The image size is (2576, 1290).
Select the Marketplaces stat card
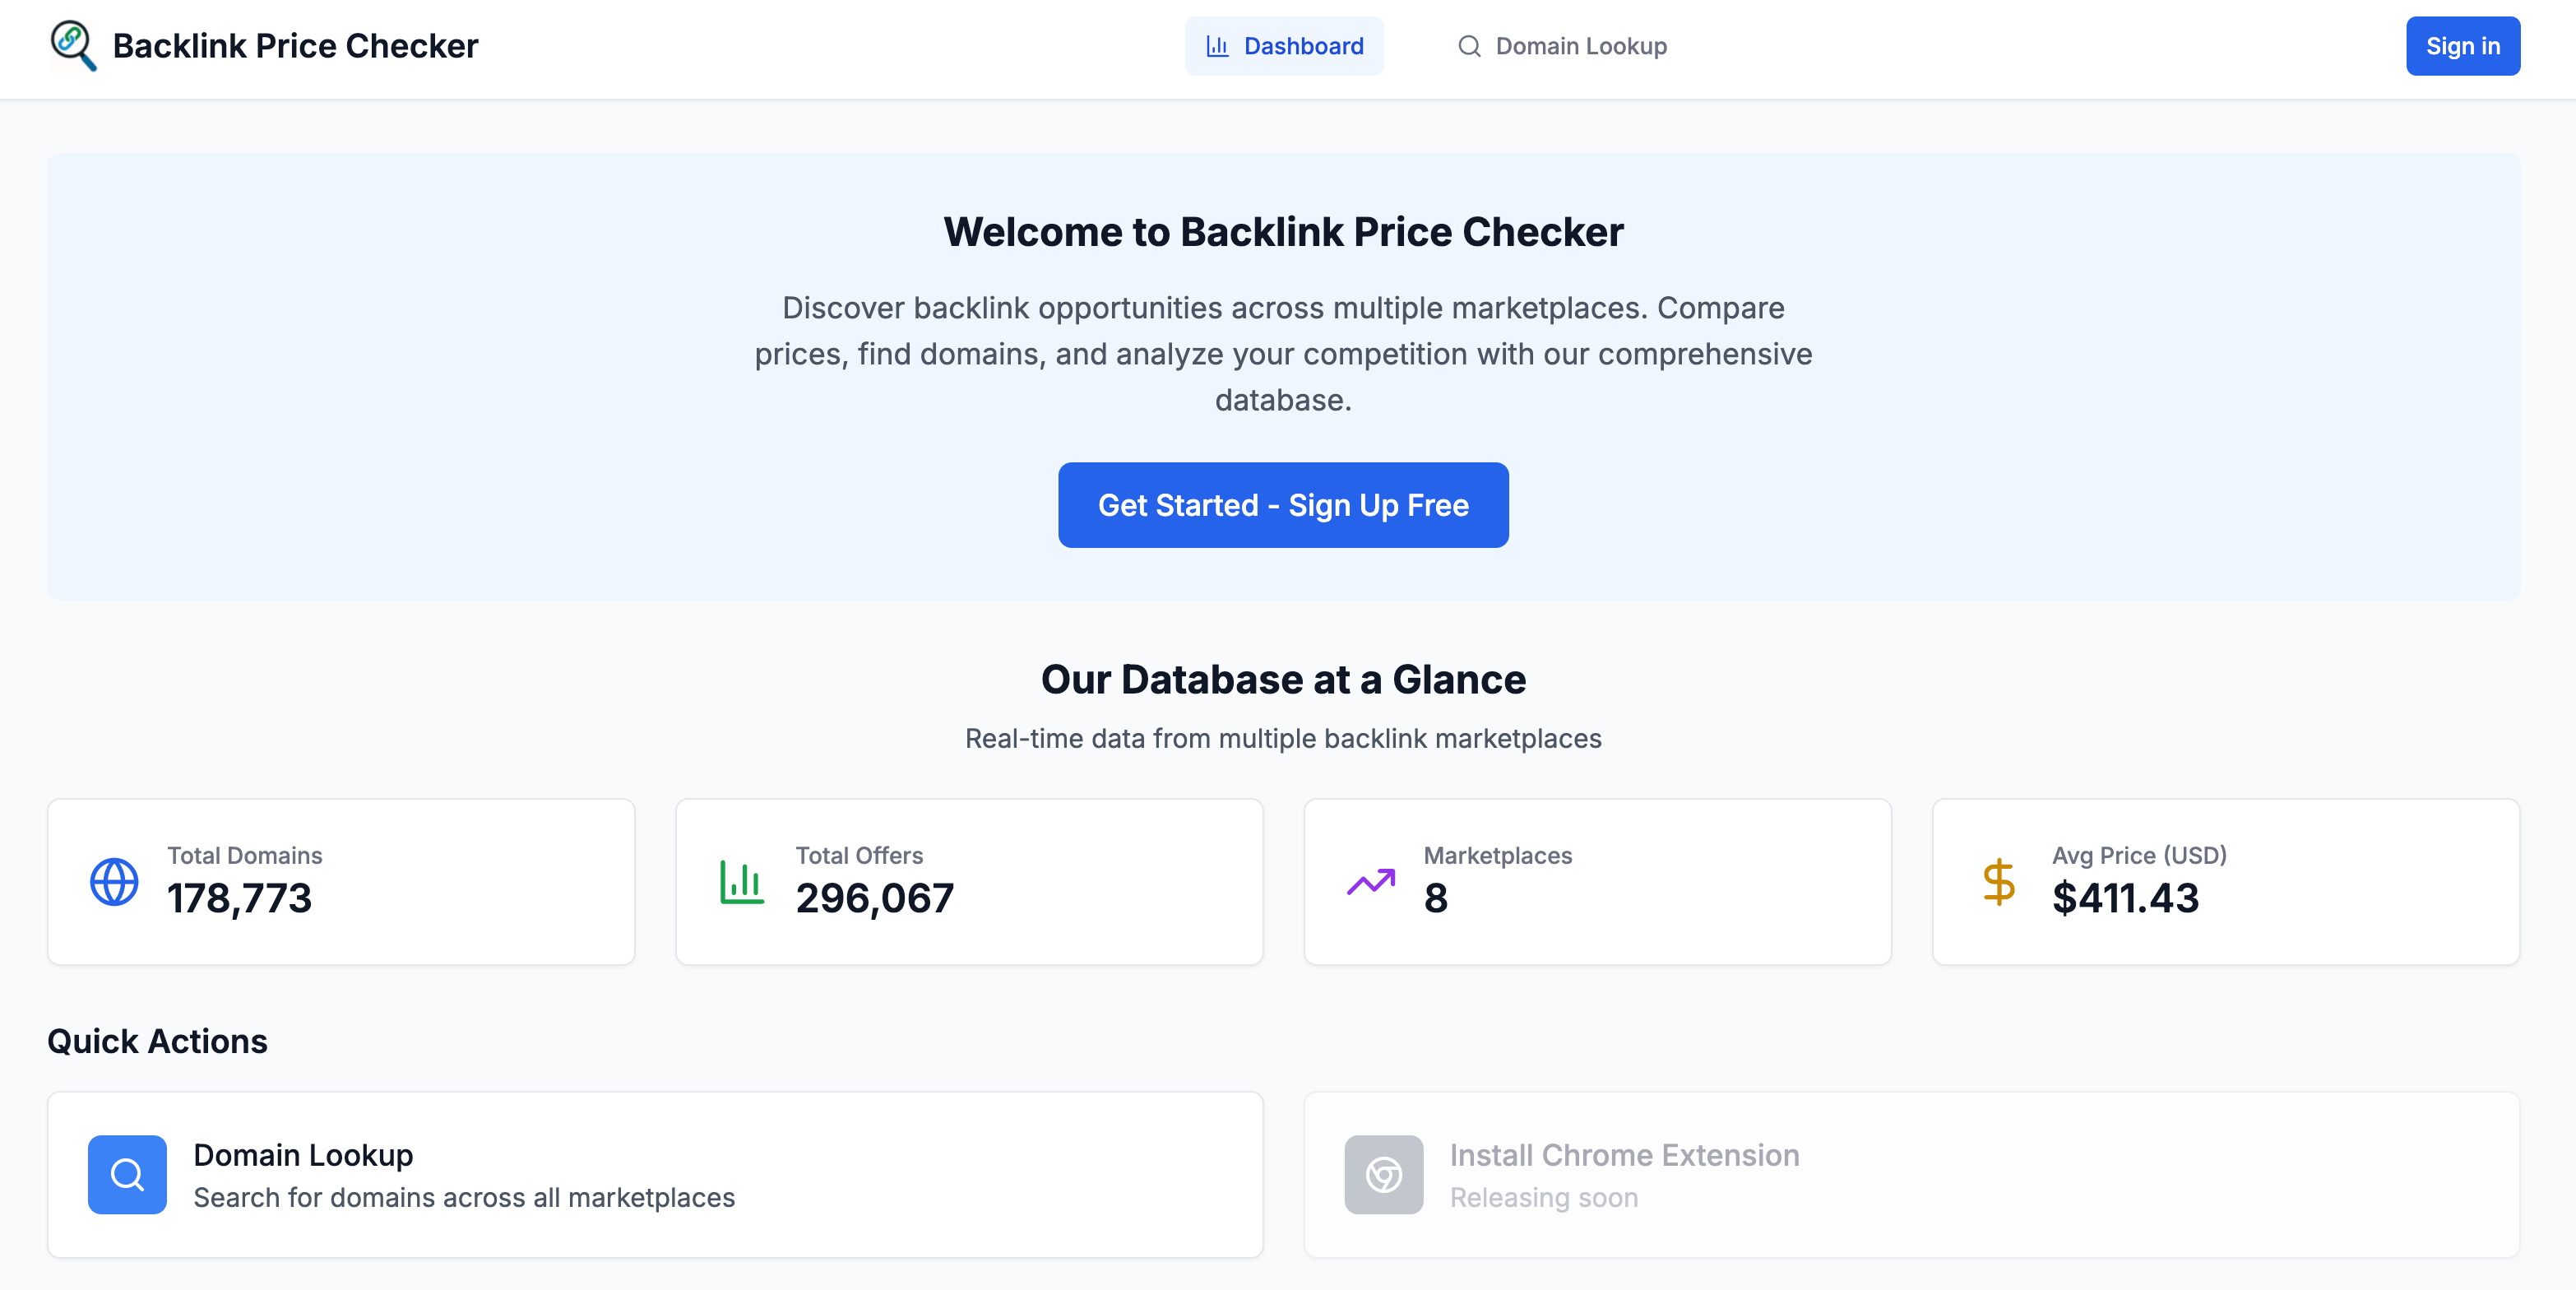[1597, 882]
